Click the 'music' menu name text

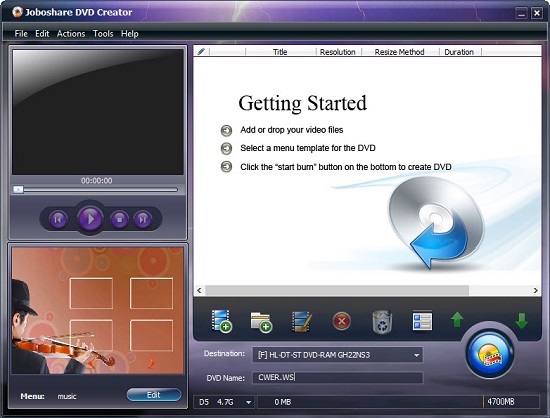coord(67,397)
